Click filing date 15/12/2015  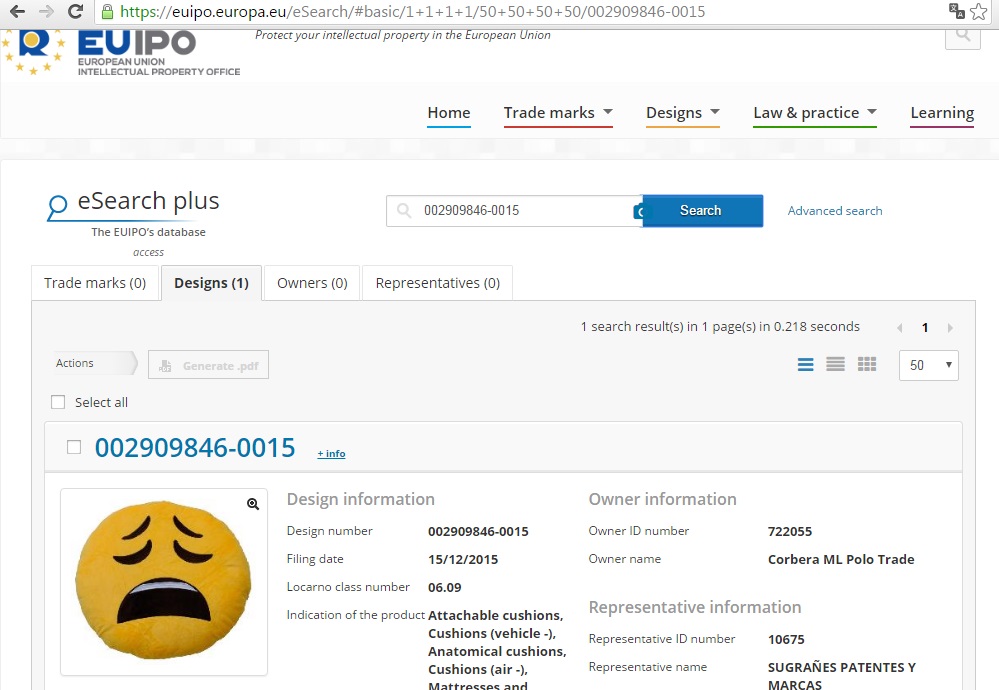(x=463, y=559)
